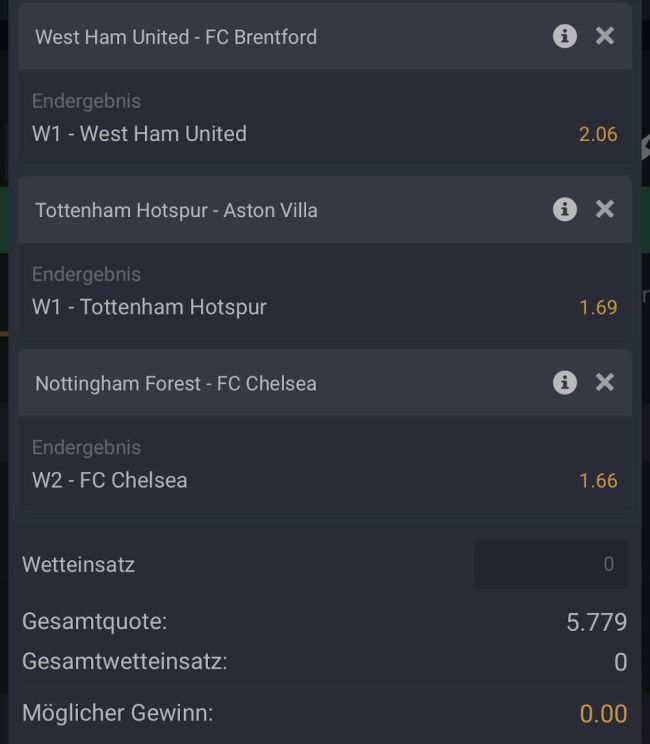Screen dimensions: 650x744
Task: Click the Gesamtwetteinsatz total value
Action: pos(620,662)
